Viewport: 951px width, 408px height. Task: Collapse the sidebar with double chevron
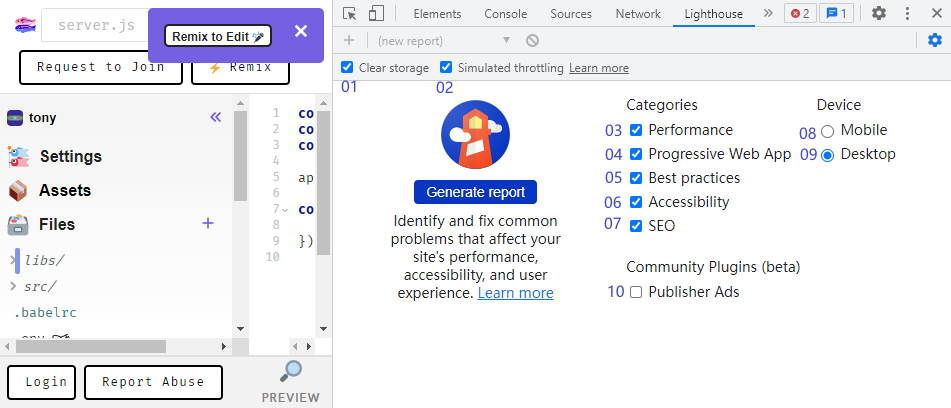click(215, 117)
